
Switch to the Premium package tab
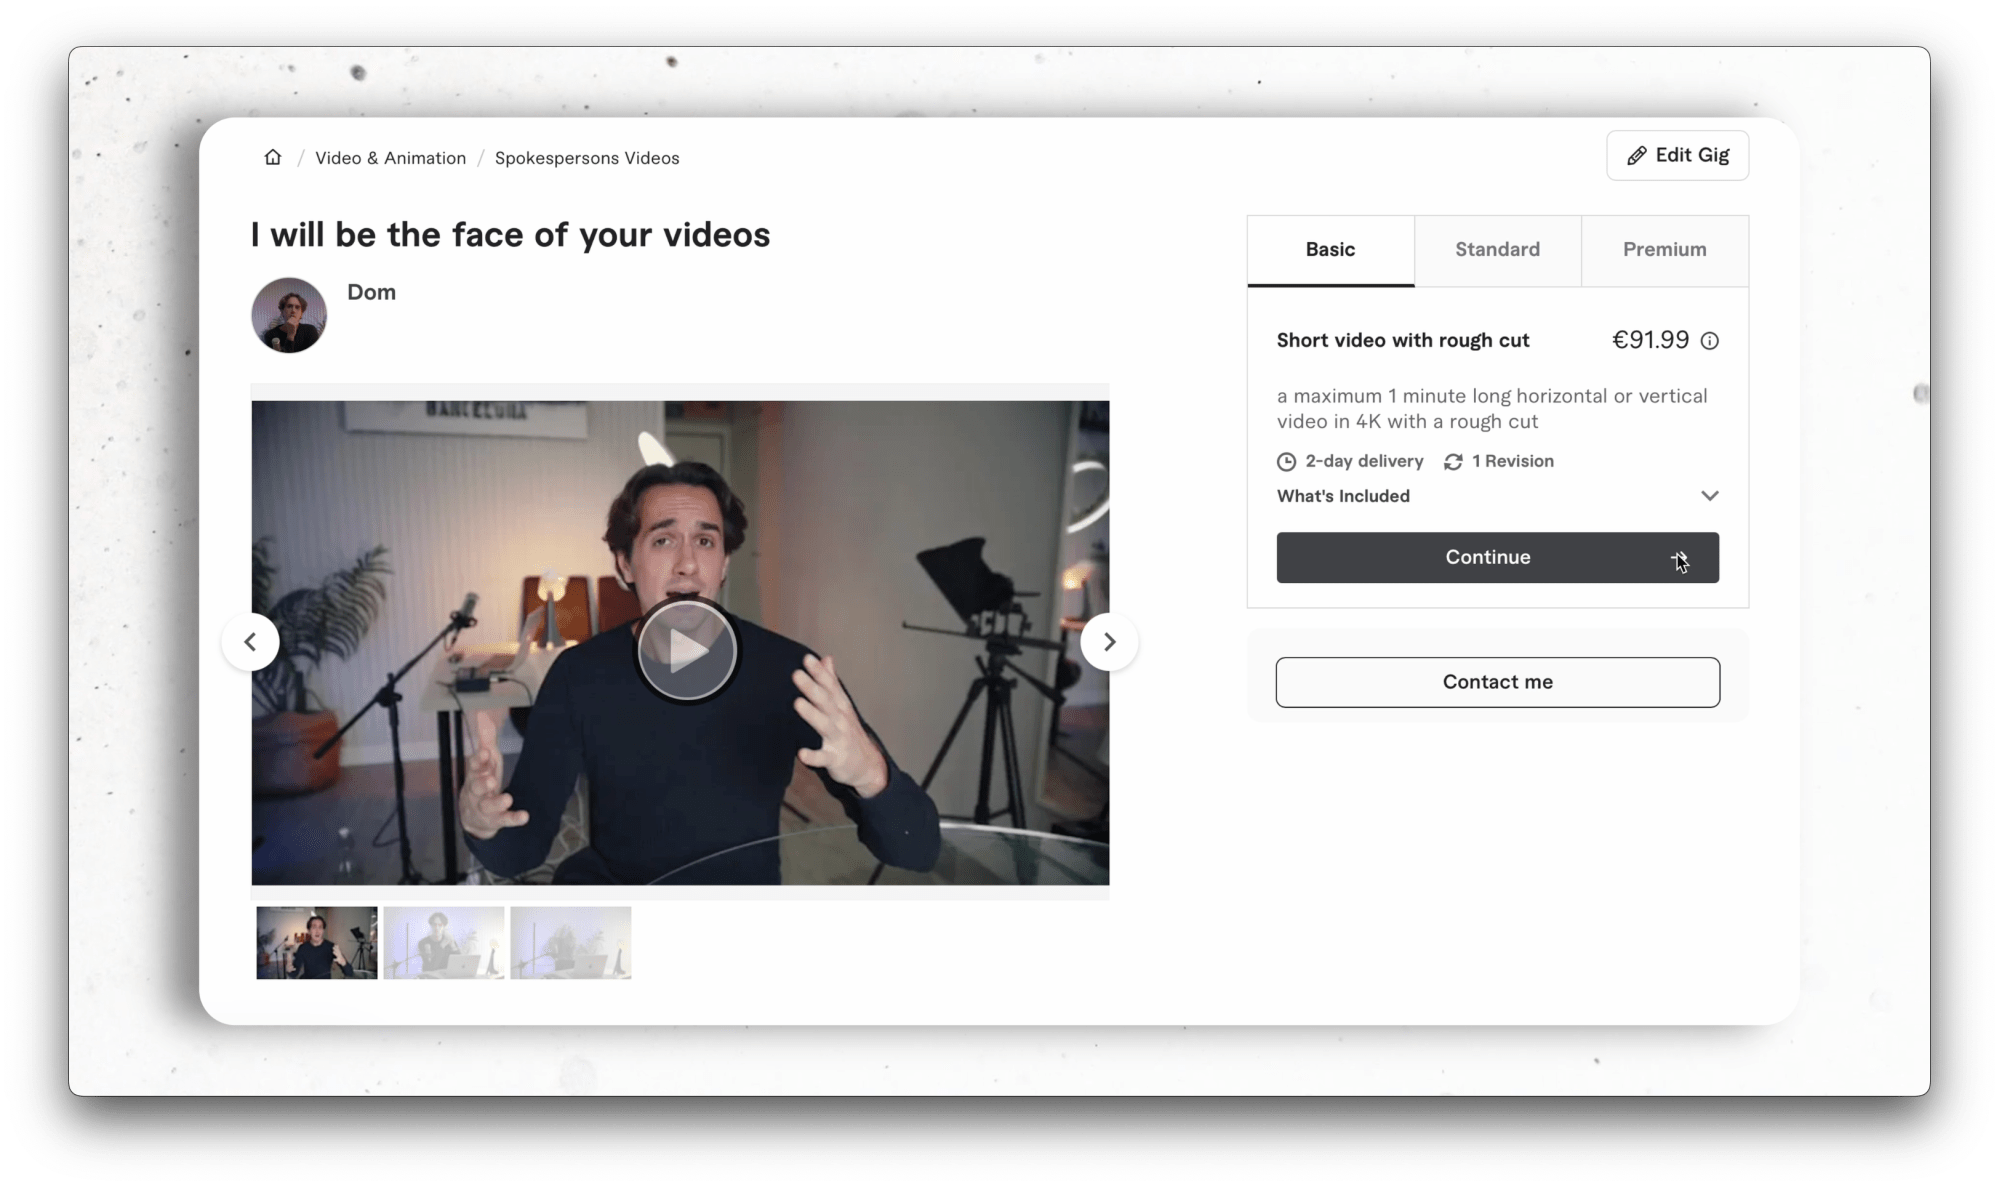click(1664, 250)
